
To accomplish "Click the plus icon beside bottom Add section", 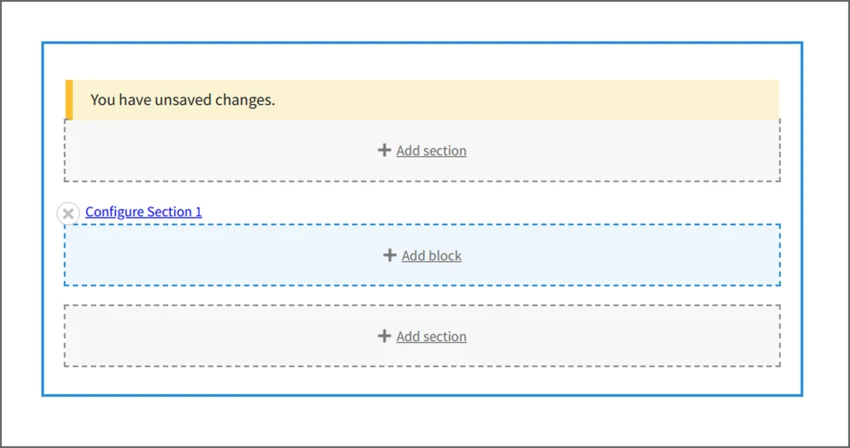I will click(384, 336).
